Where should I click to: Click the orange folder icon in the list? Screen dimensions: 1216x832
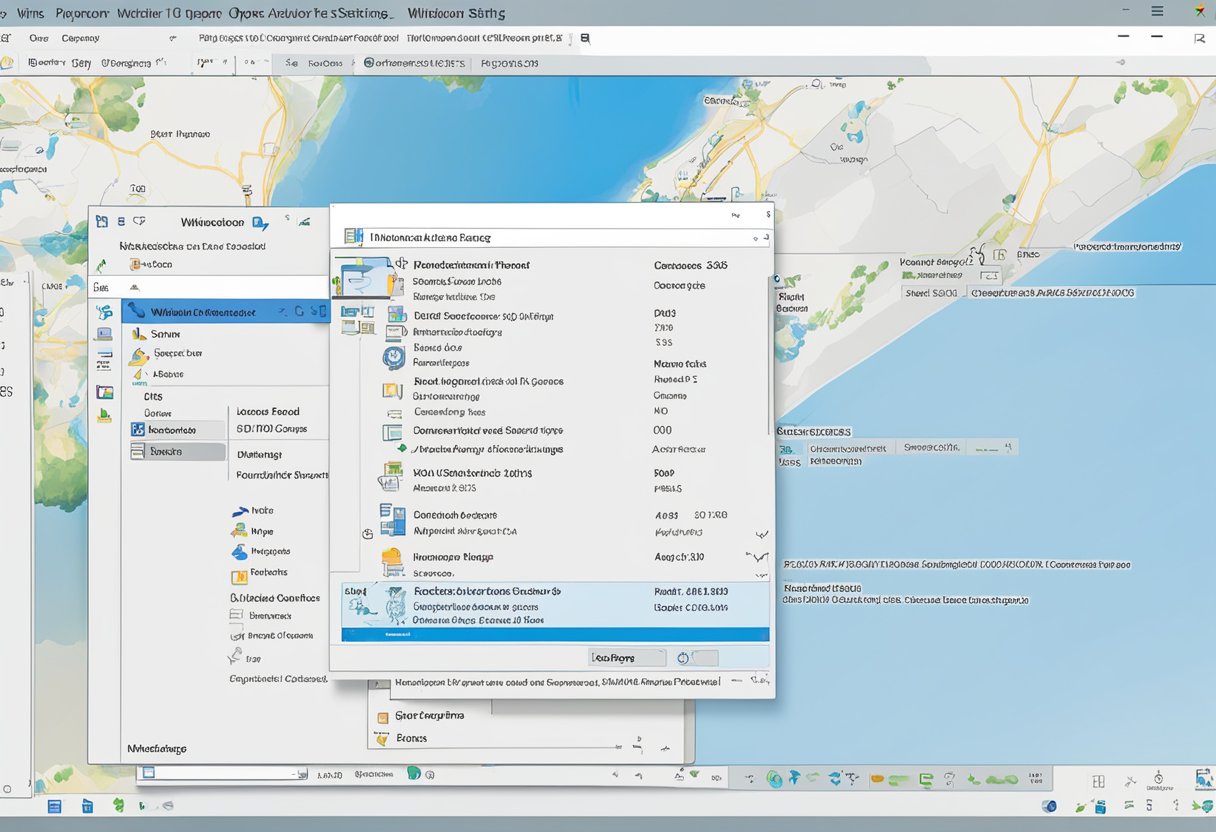pos(392,560)
